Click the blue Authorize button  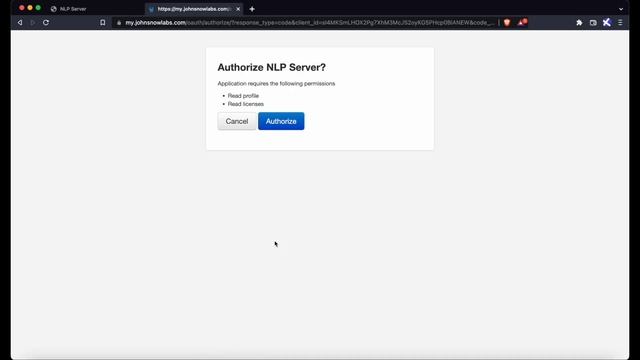[281, 121]
